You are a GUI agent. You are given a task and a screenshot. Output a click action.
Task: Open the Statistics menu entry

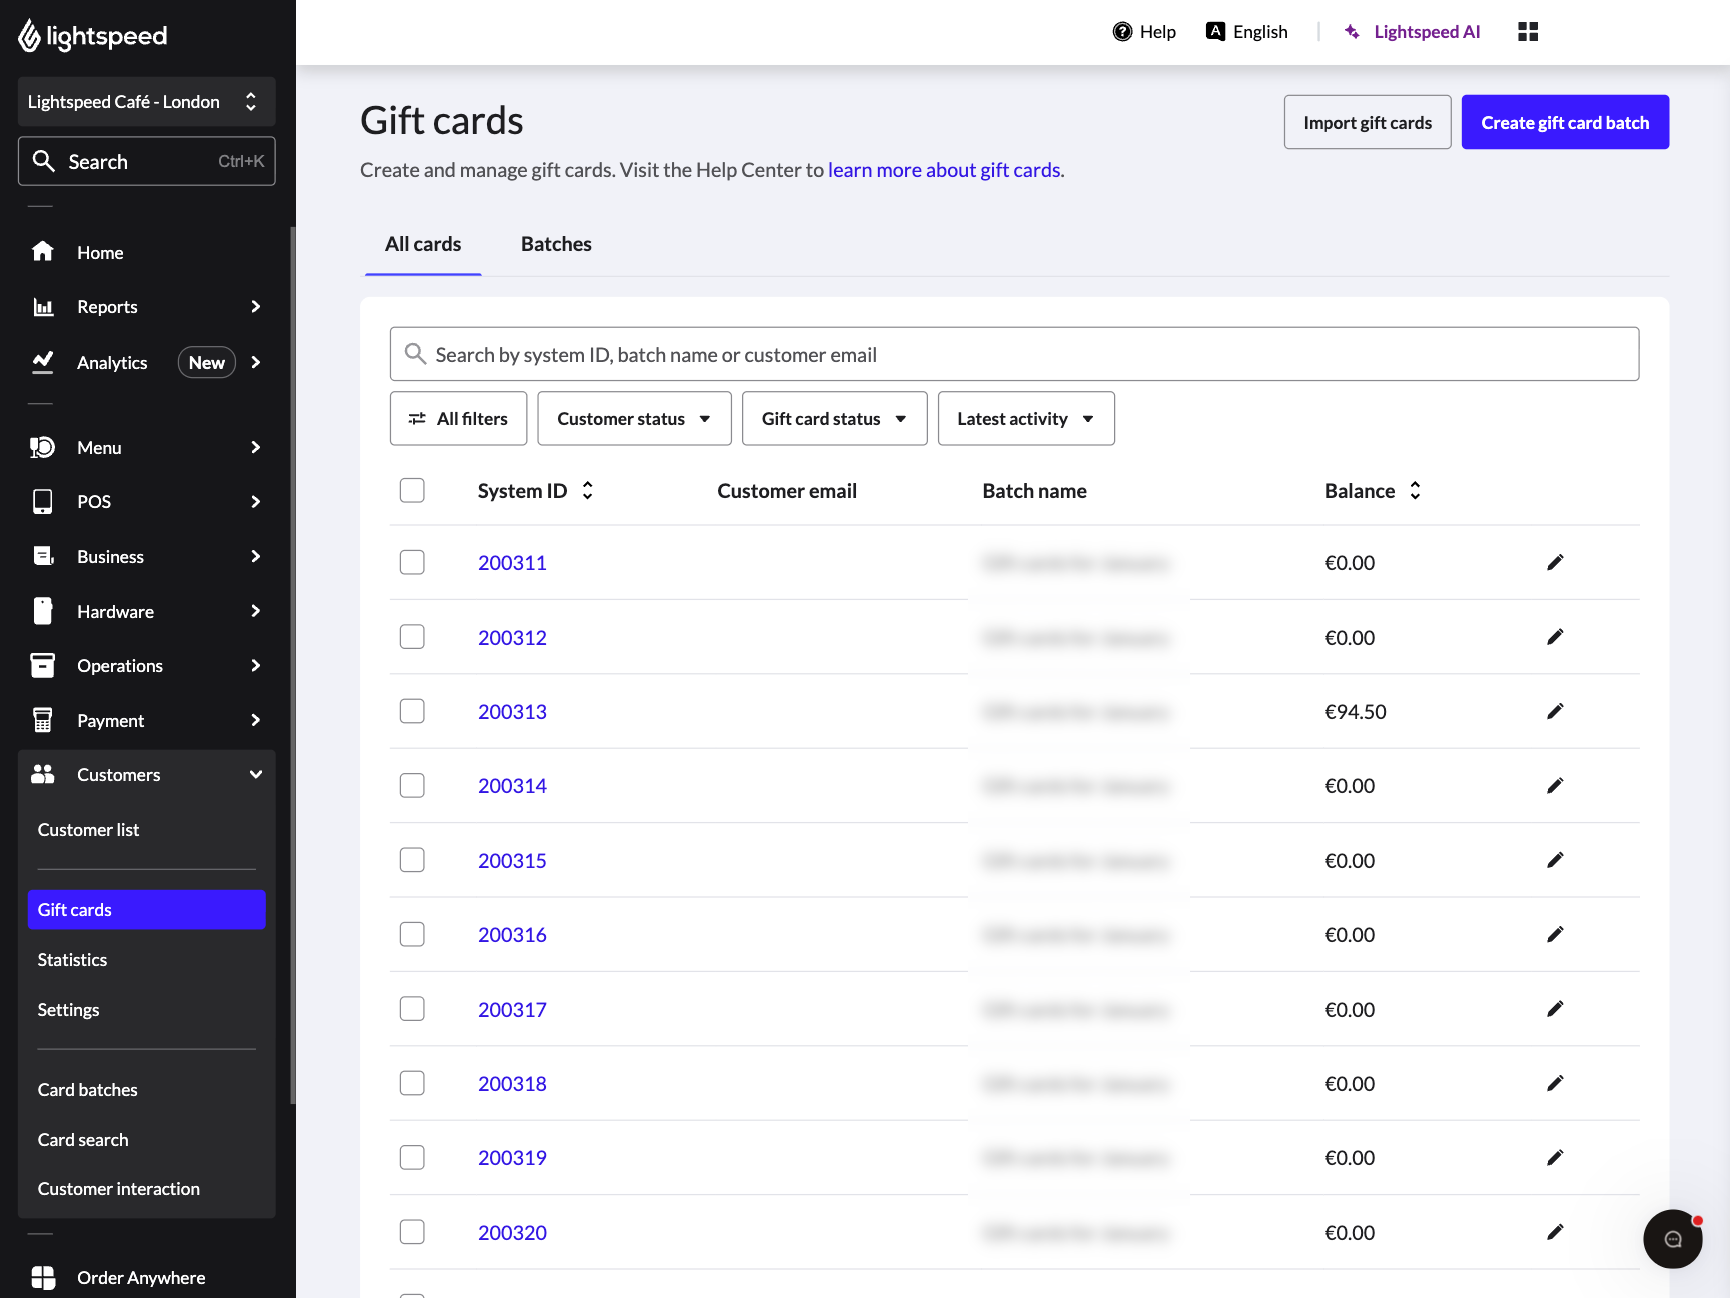point(71,959)
